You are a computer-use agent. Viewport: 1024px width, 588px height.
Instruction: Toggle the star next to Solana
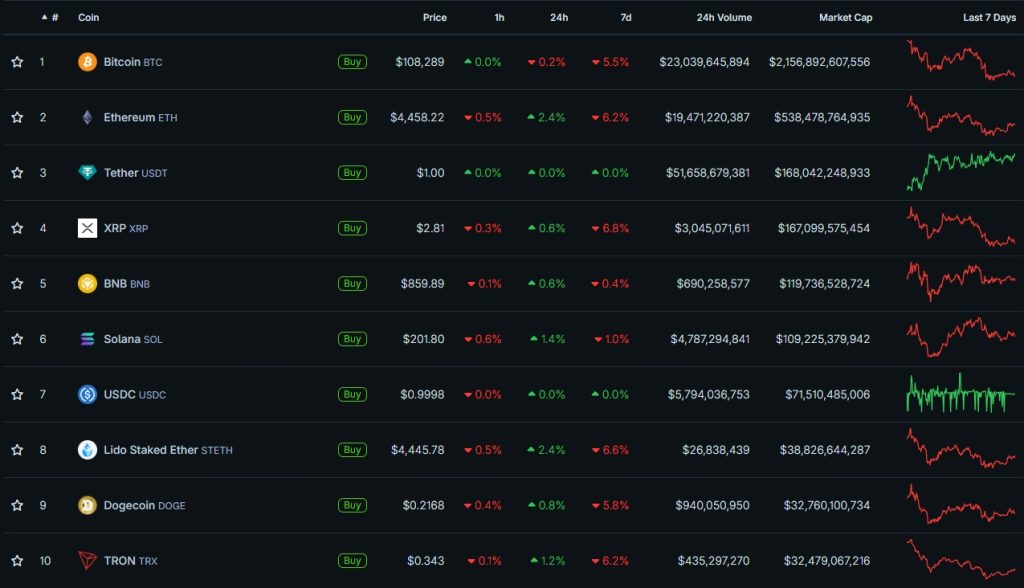click(17, 339)
